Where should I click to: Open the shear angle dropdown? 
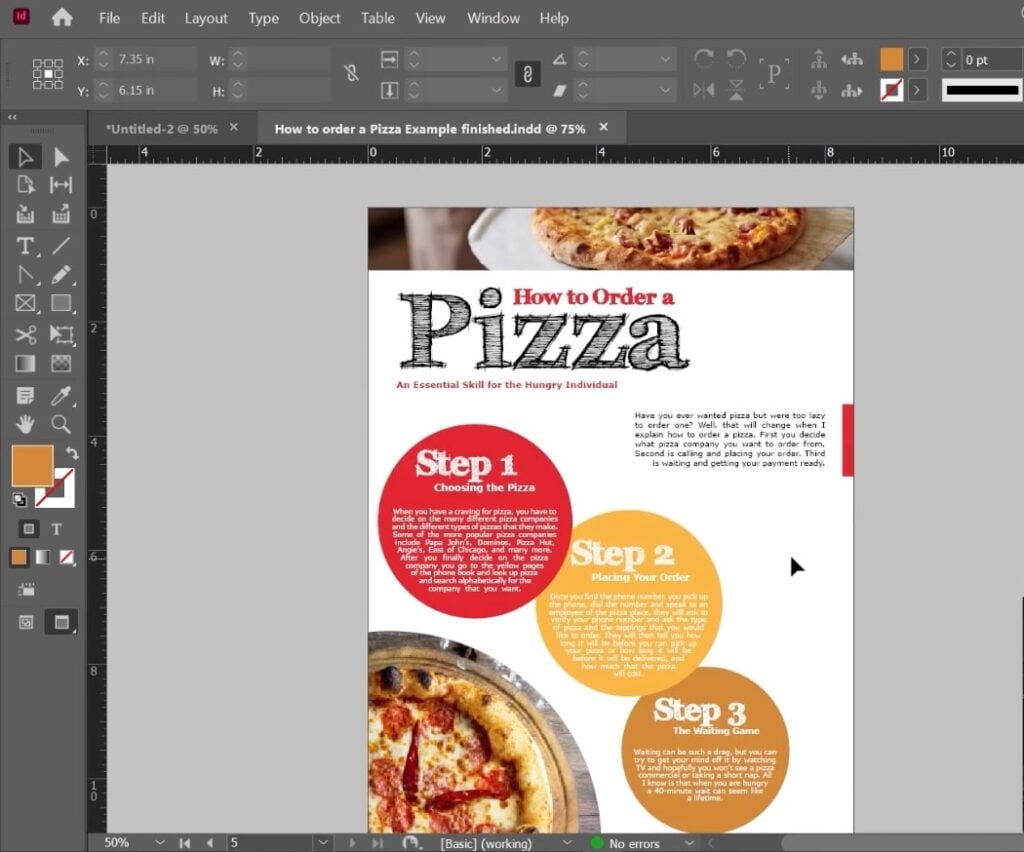[665, 90]
